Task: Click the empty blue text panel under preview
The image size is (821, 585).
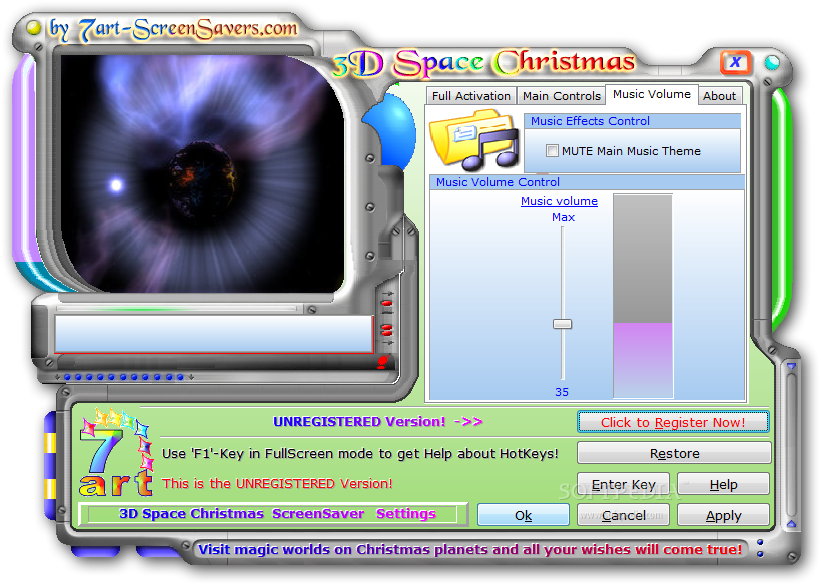Action: coord(214,333)
